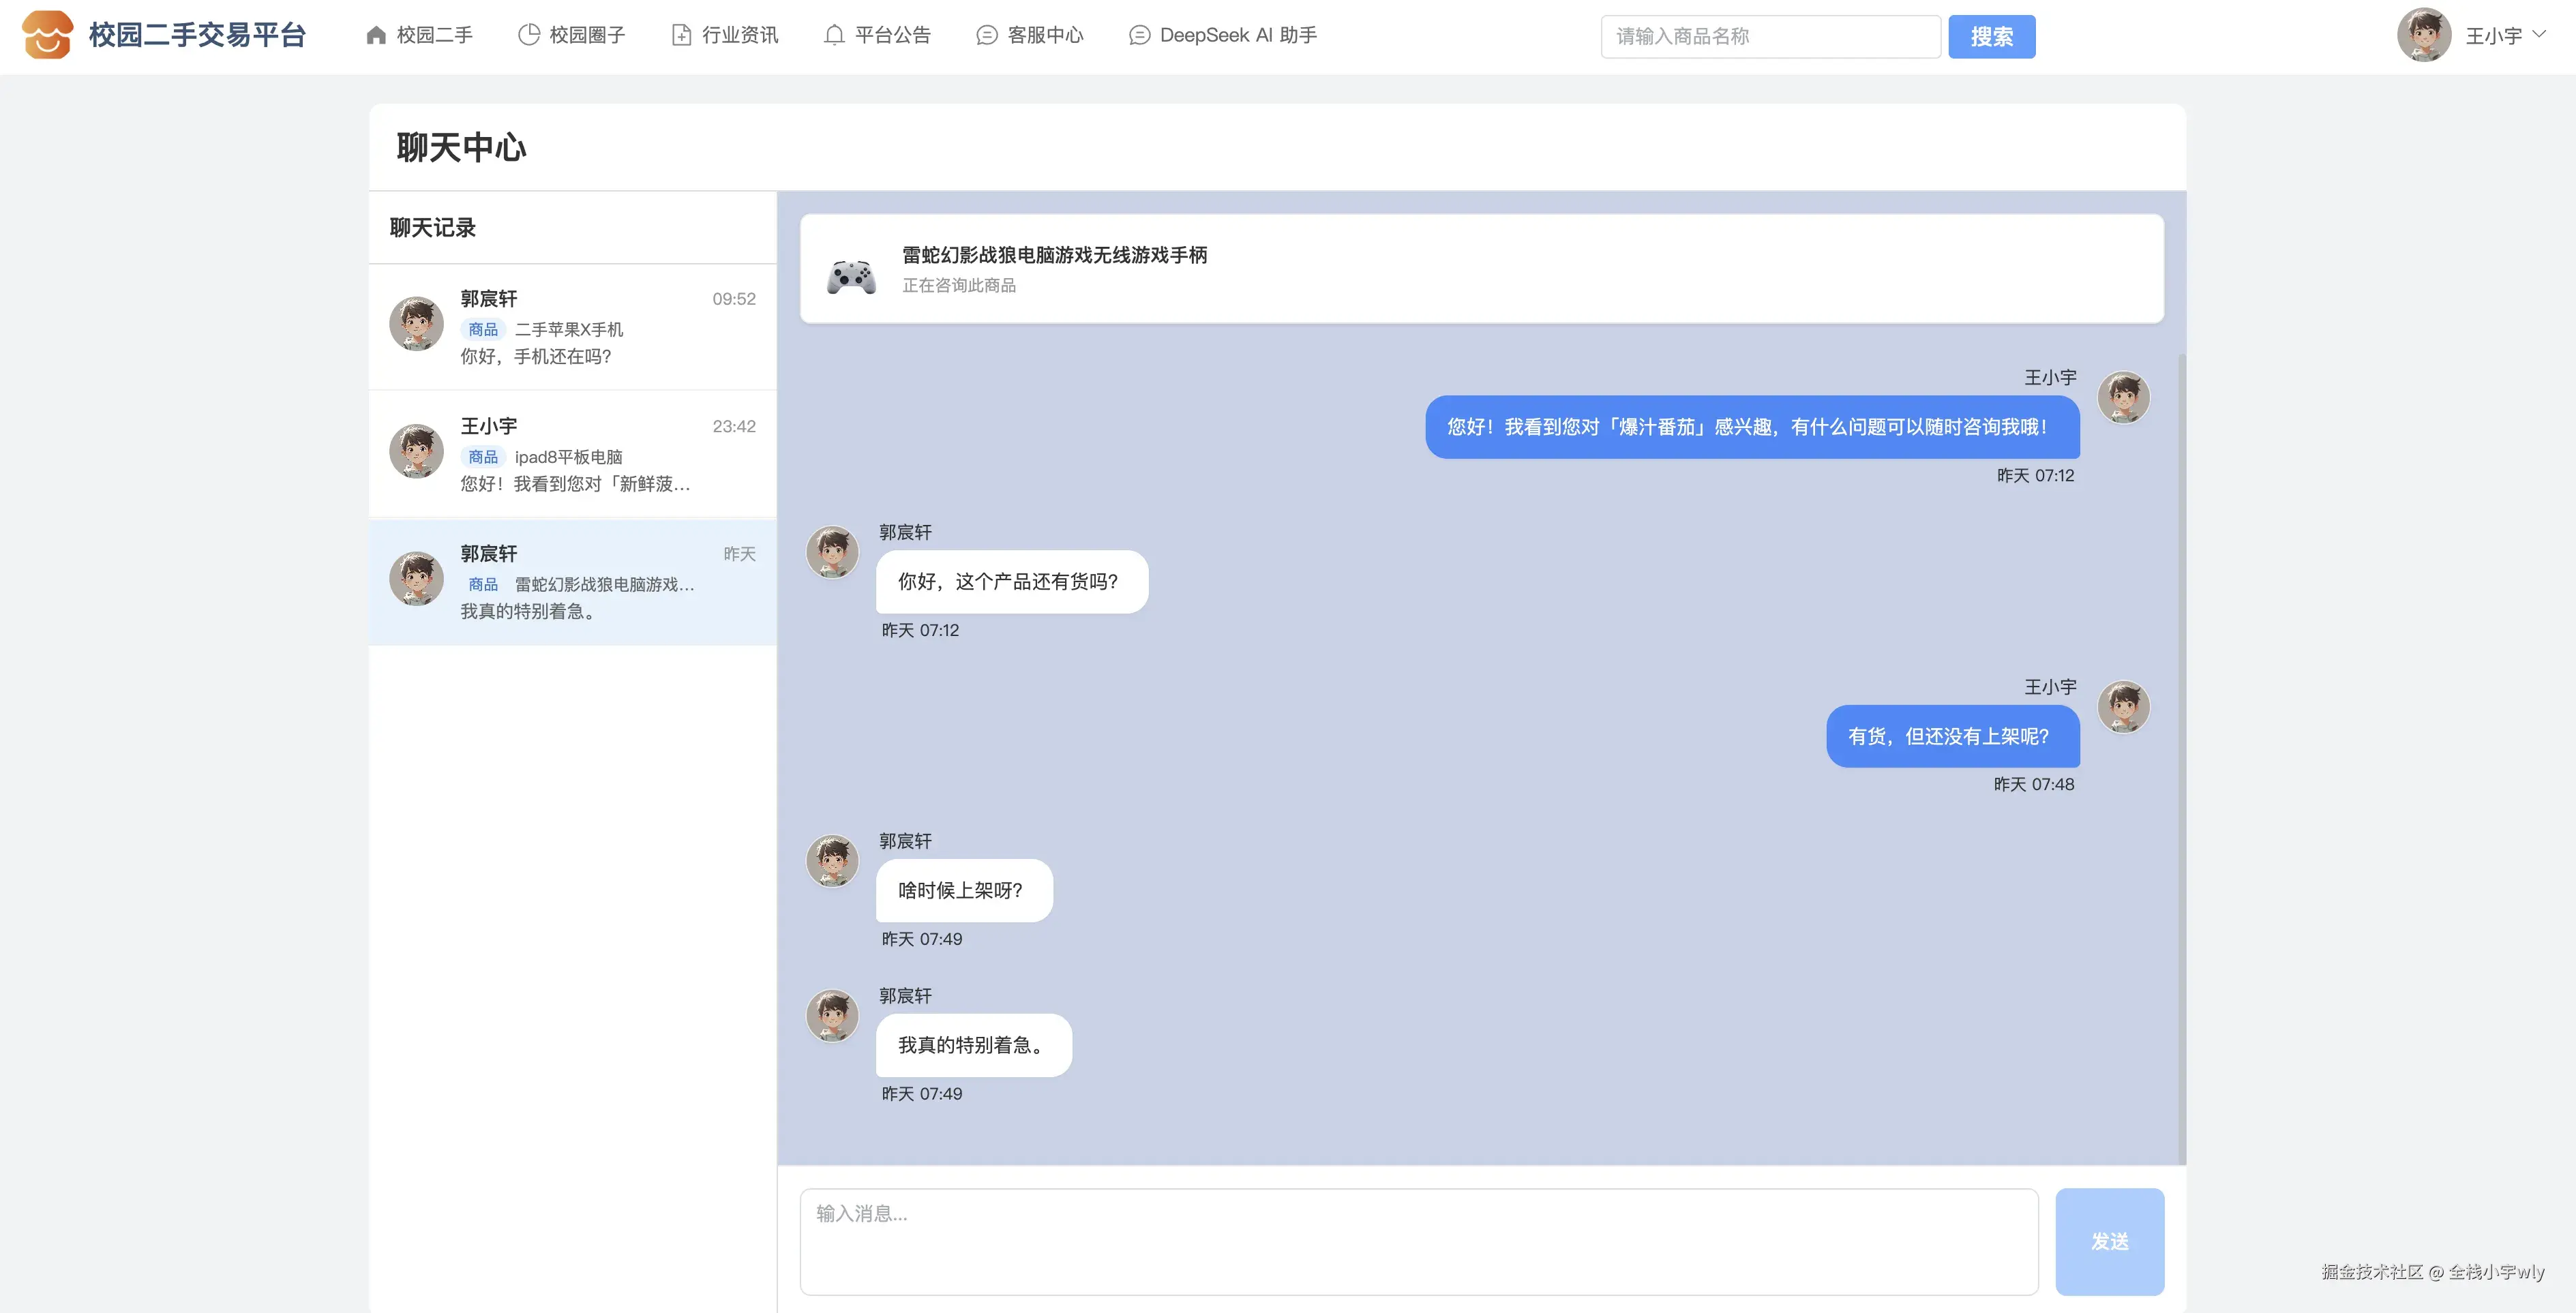Click the 行业资讯 document icon
The image size is (2576, 1313).
pos(681,36)
